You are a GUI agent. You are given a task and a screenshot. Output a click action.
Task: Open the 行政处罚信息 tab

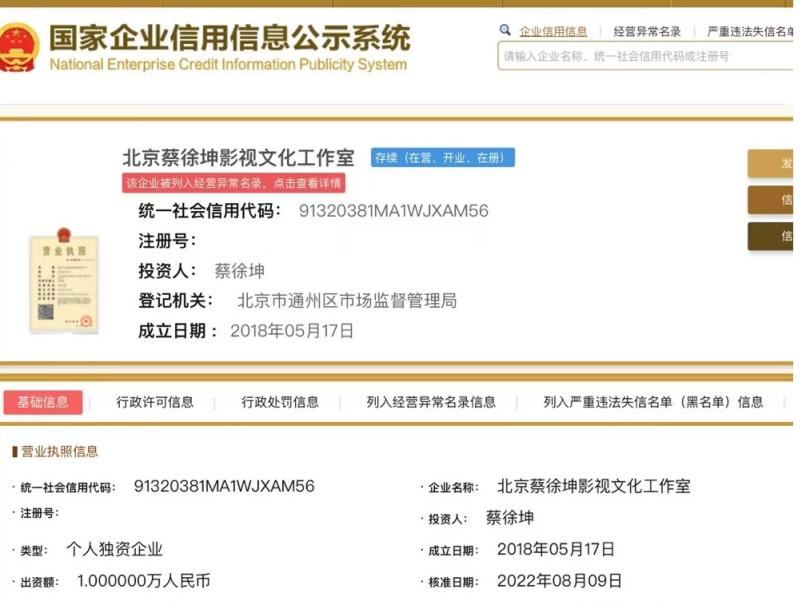[x=280, y=402]
